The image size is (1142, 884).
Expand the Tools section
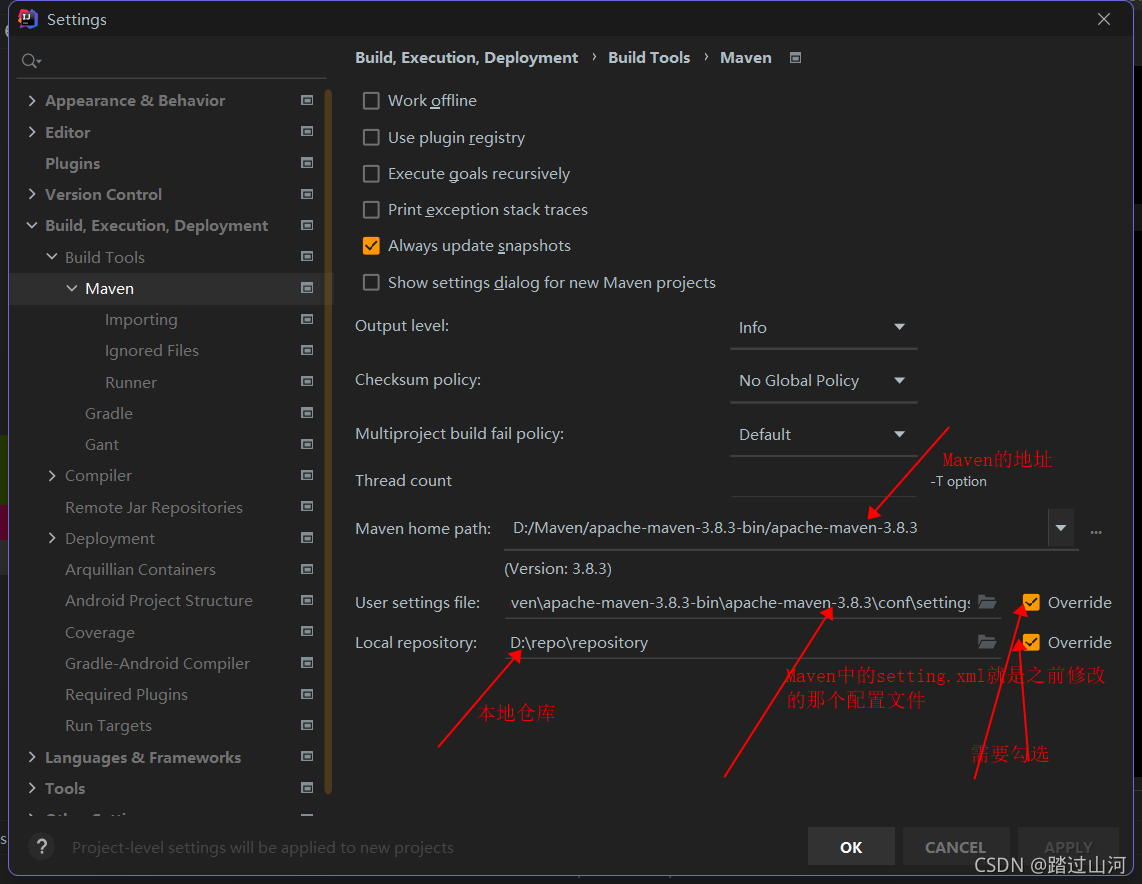pos(31,788)
